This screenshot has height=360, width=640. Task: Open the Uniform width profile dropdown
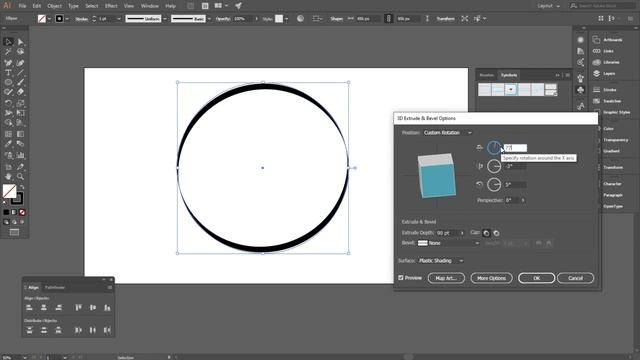pos(165,19)
